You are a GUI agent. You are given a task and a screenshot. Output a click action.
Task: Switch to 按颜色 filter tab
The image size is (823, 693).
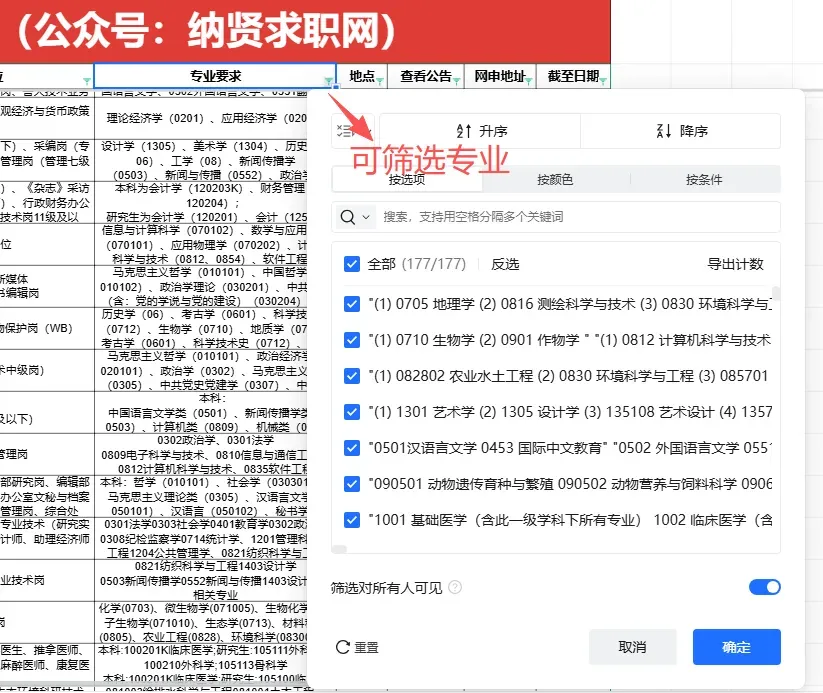pos(555,180)
